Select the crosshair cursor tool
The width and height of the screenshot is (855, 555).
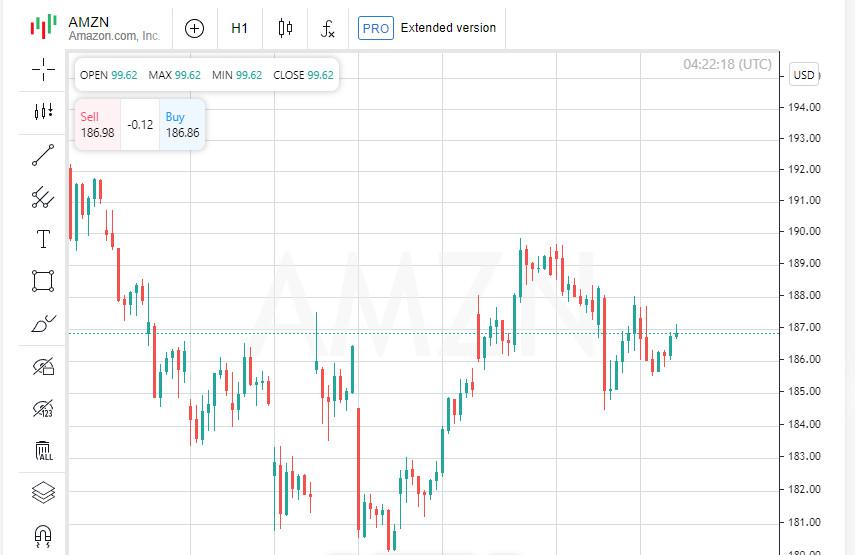(x=43, y=69)
